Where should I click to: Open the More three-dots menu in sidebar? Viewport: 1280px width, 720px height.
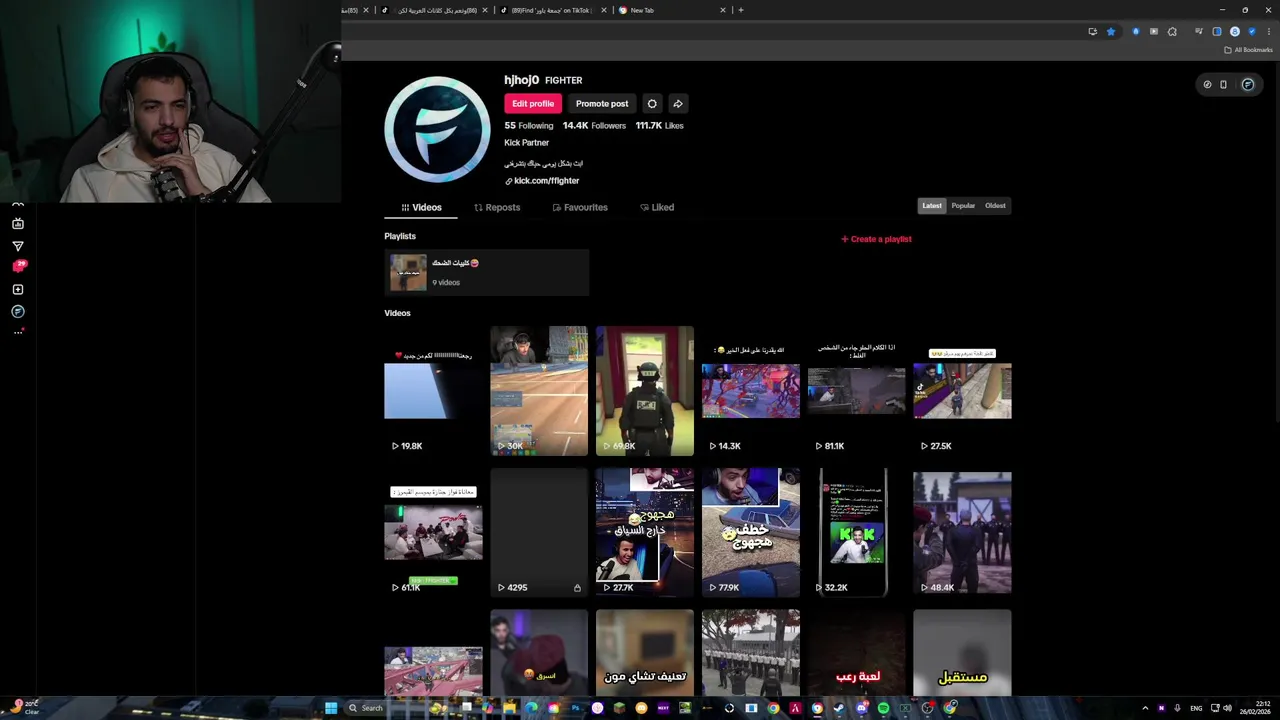coord(18,332)
